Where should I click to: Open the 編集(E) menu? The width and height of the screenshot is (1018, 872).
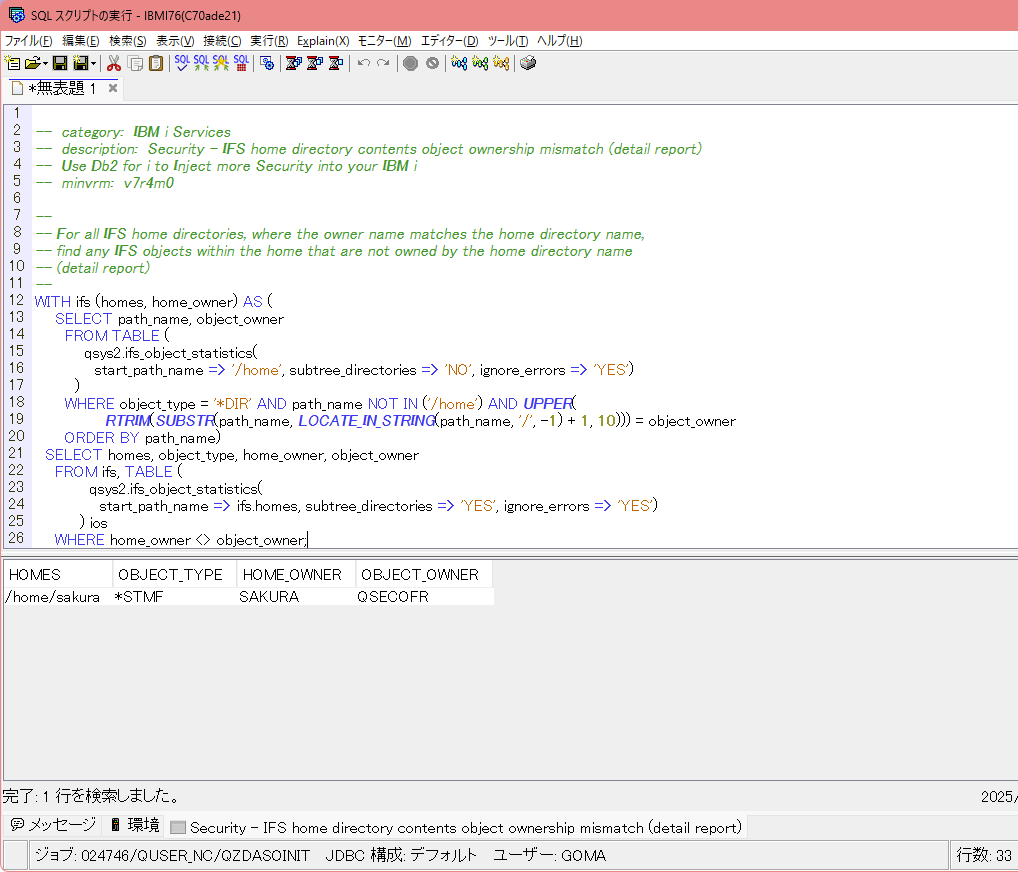(81, 41)
